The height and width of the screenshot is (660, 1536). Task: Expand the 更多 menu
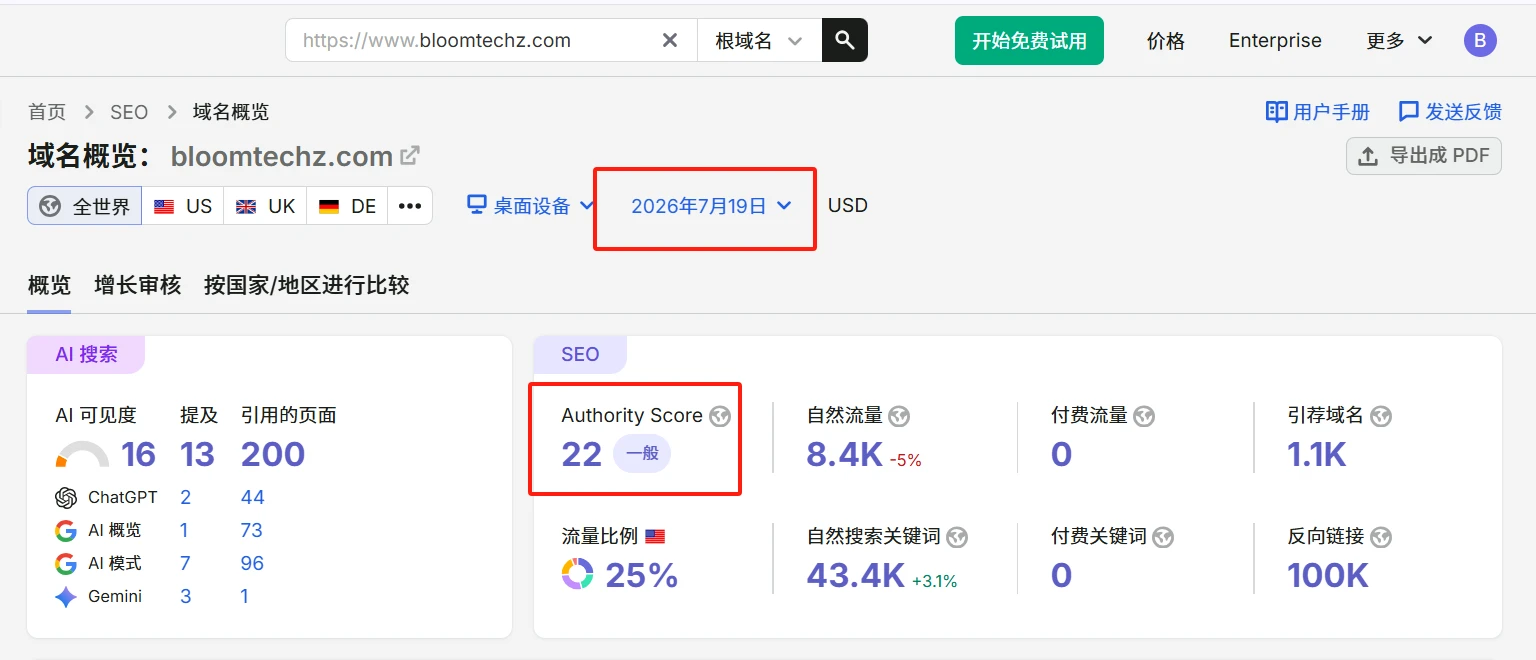1399,41
